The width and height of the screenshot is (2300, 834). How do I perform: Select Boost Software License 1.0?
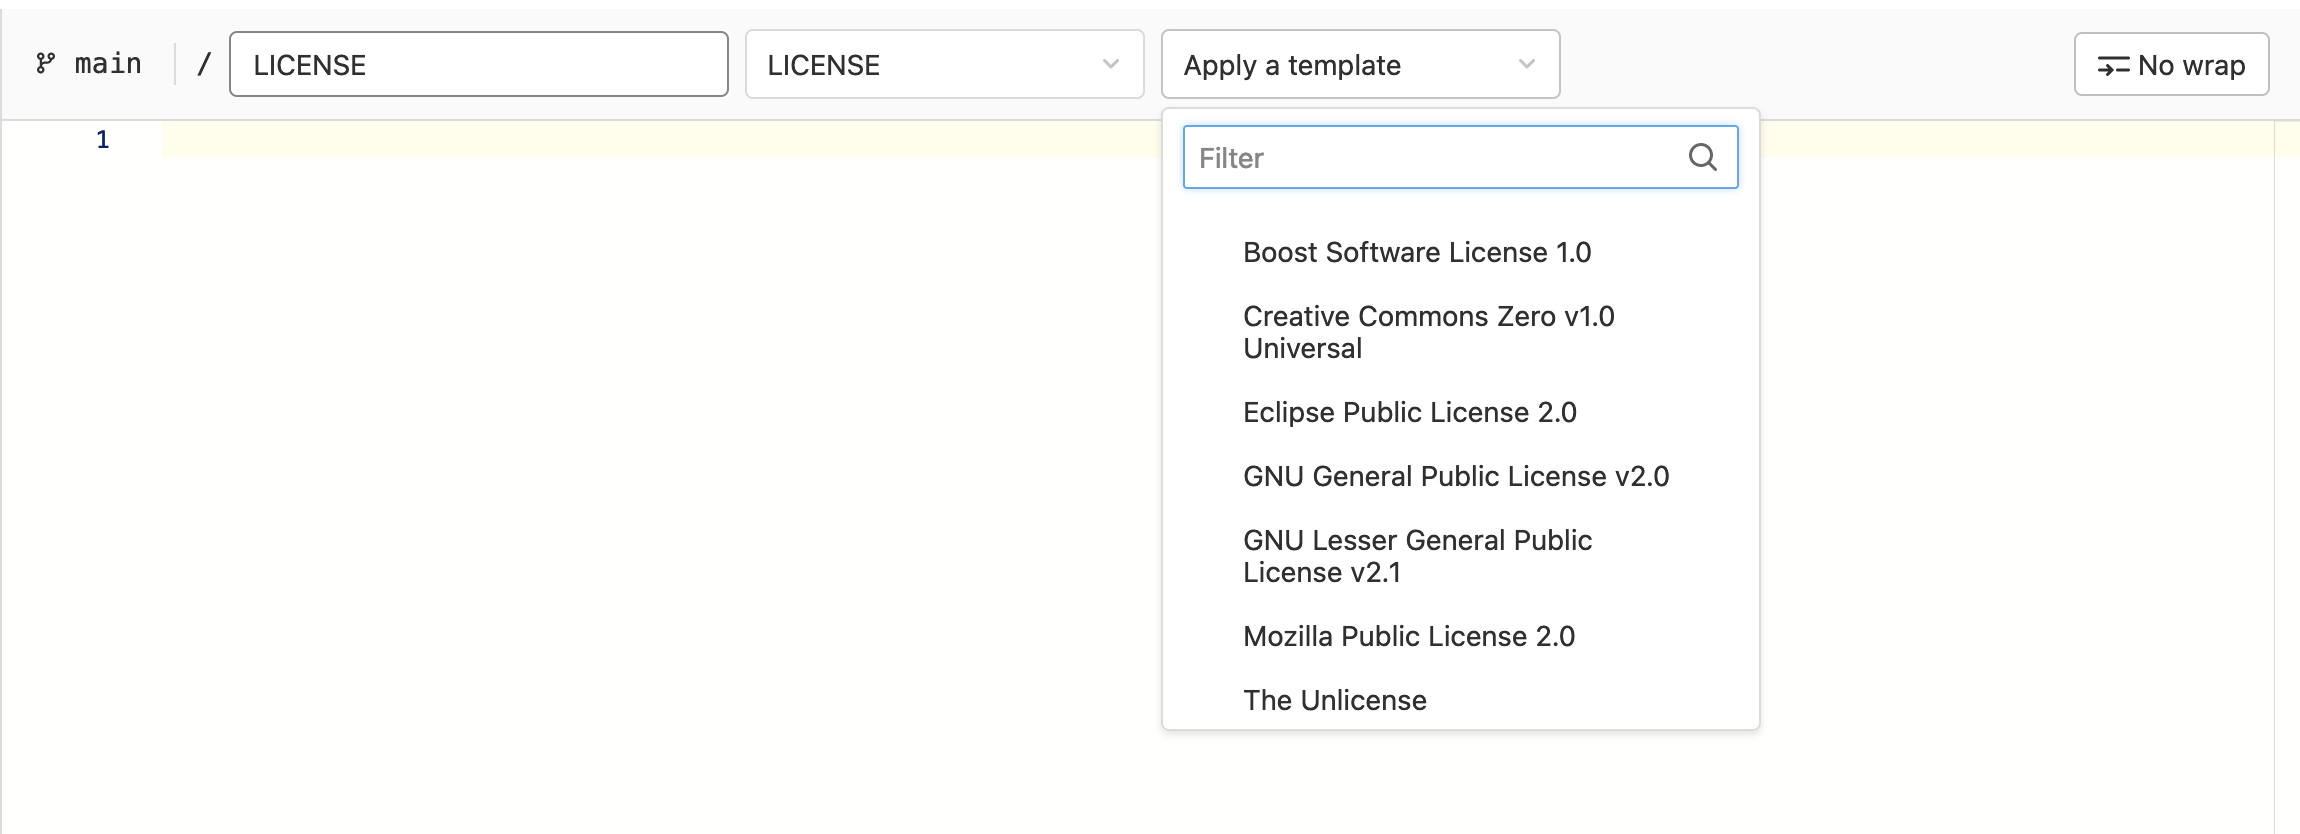(1416, 252)
